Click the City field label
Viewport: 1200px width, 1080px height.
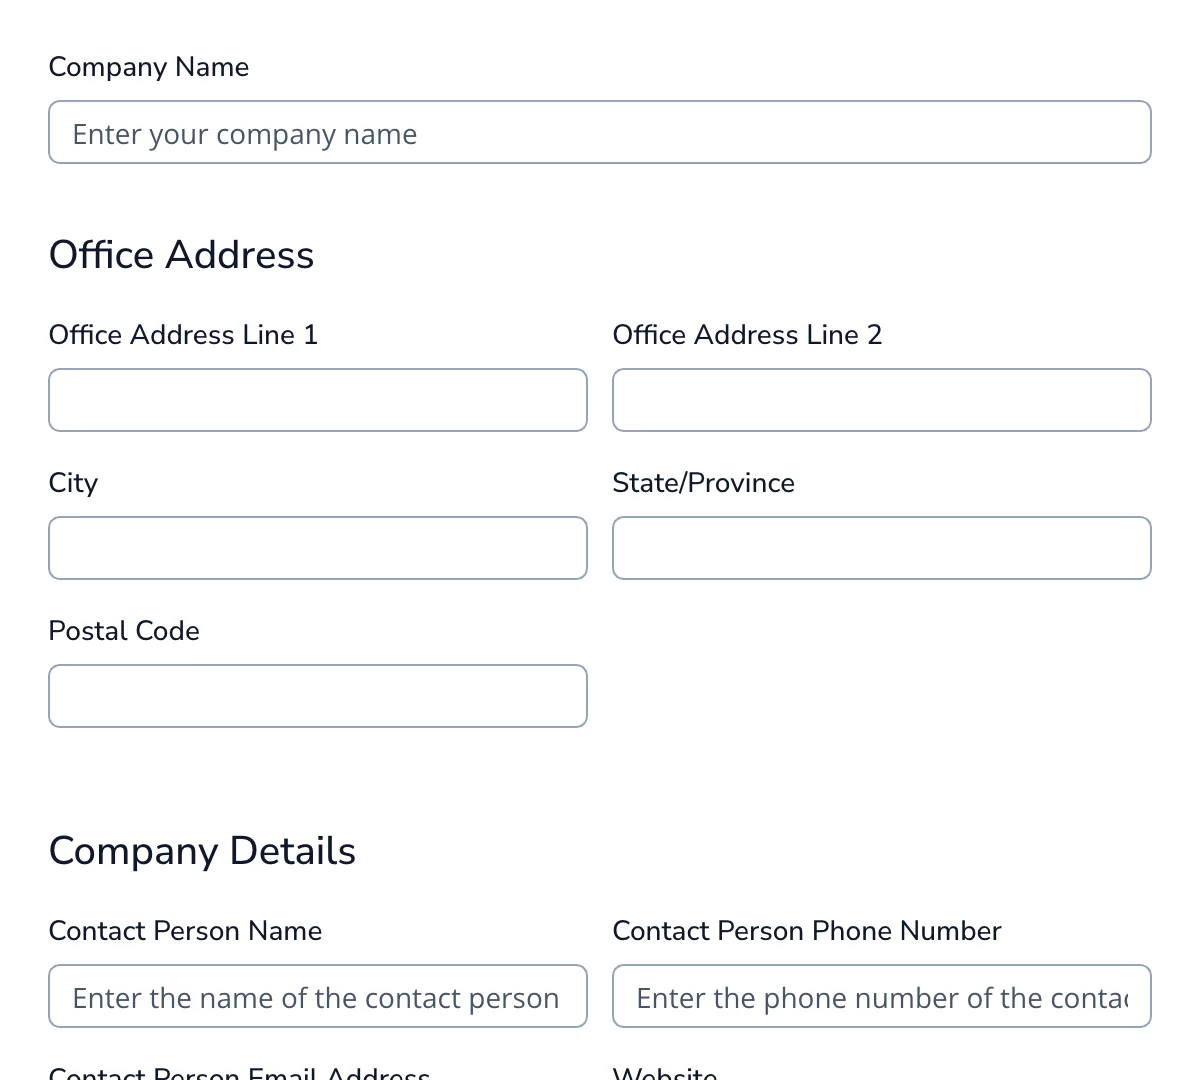click(73, 483)
